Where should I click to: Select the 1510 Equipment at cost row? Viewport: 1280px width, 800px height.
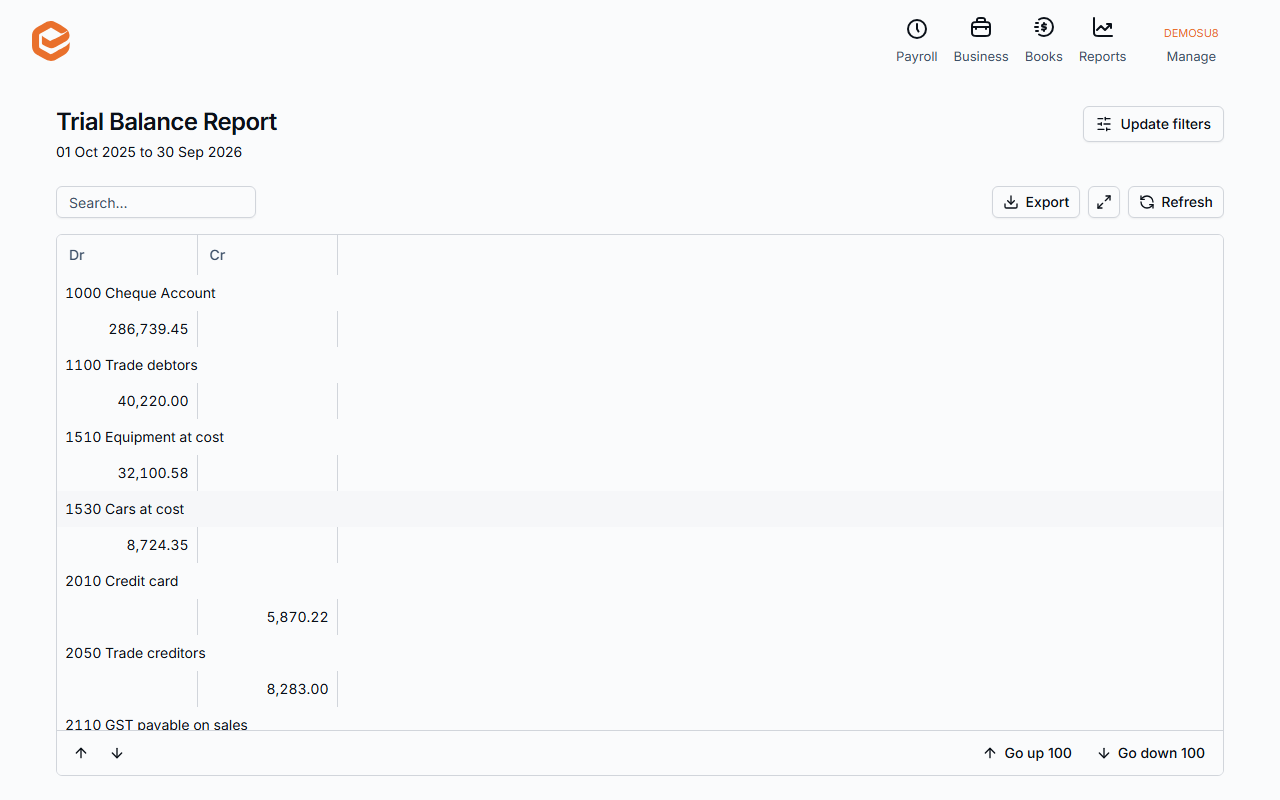640,437
